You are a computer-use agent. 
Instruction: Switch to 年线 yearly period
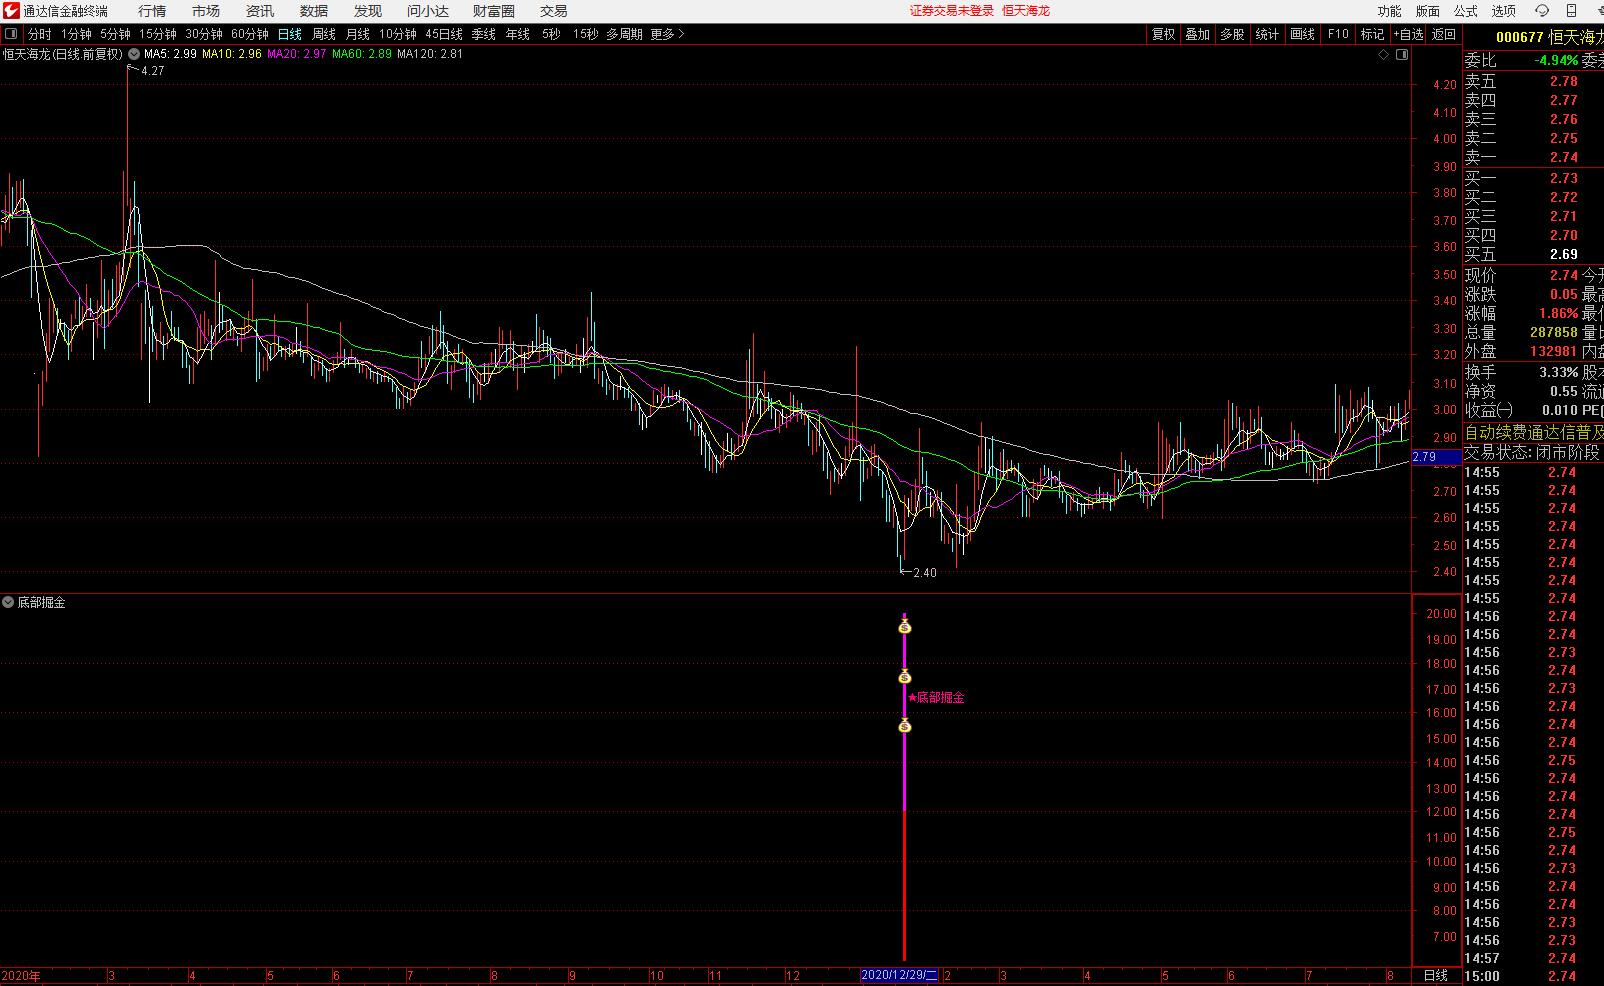pyautogui.click(x=517, y=34)
